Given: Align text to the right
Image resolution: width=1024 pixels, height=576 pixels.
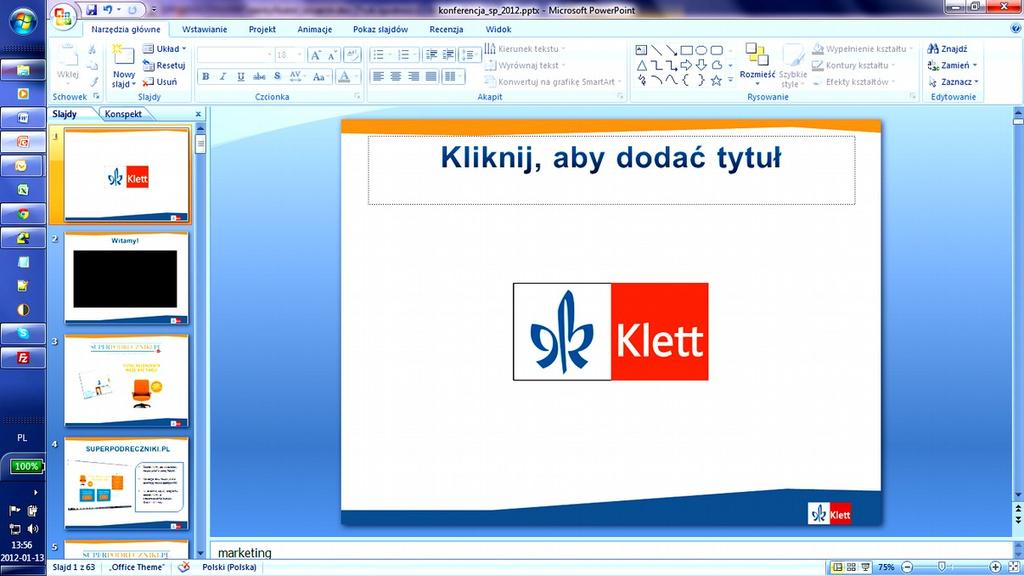Looking at the screenshot, I should [x=413, y=76].
